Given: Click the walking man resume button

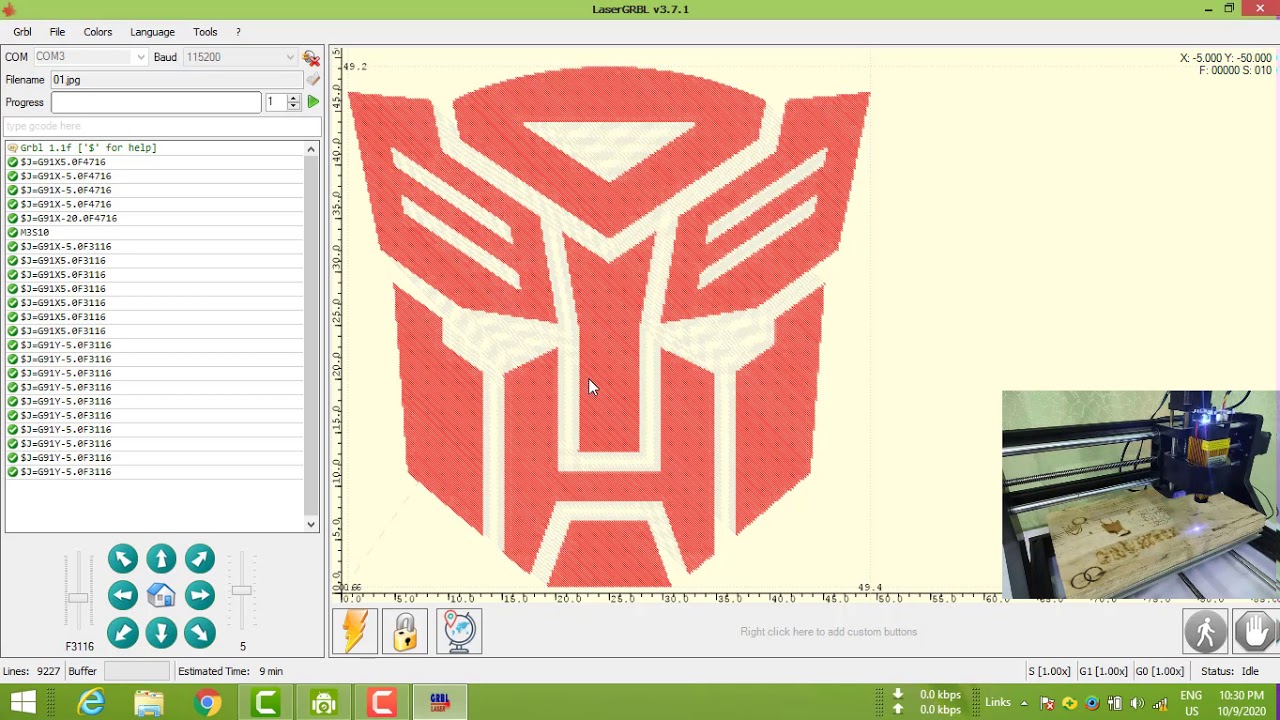Looking at the screenshot, I should point(1206,632).
